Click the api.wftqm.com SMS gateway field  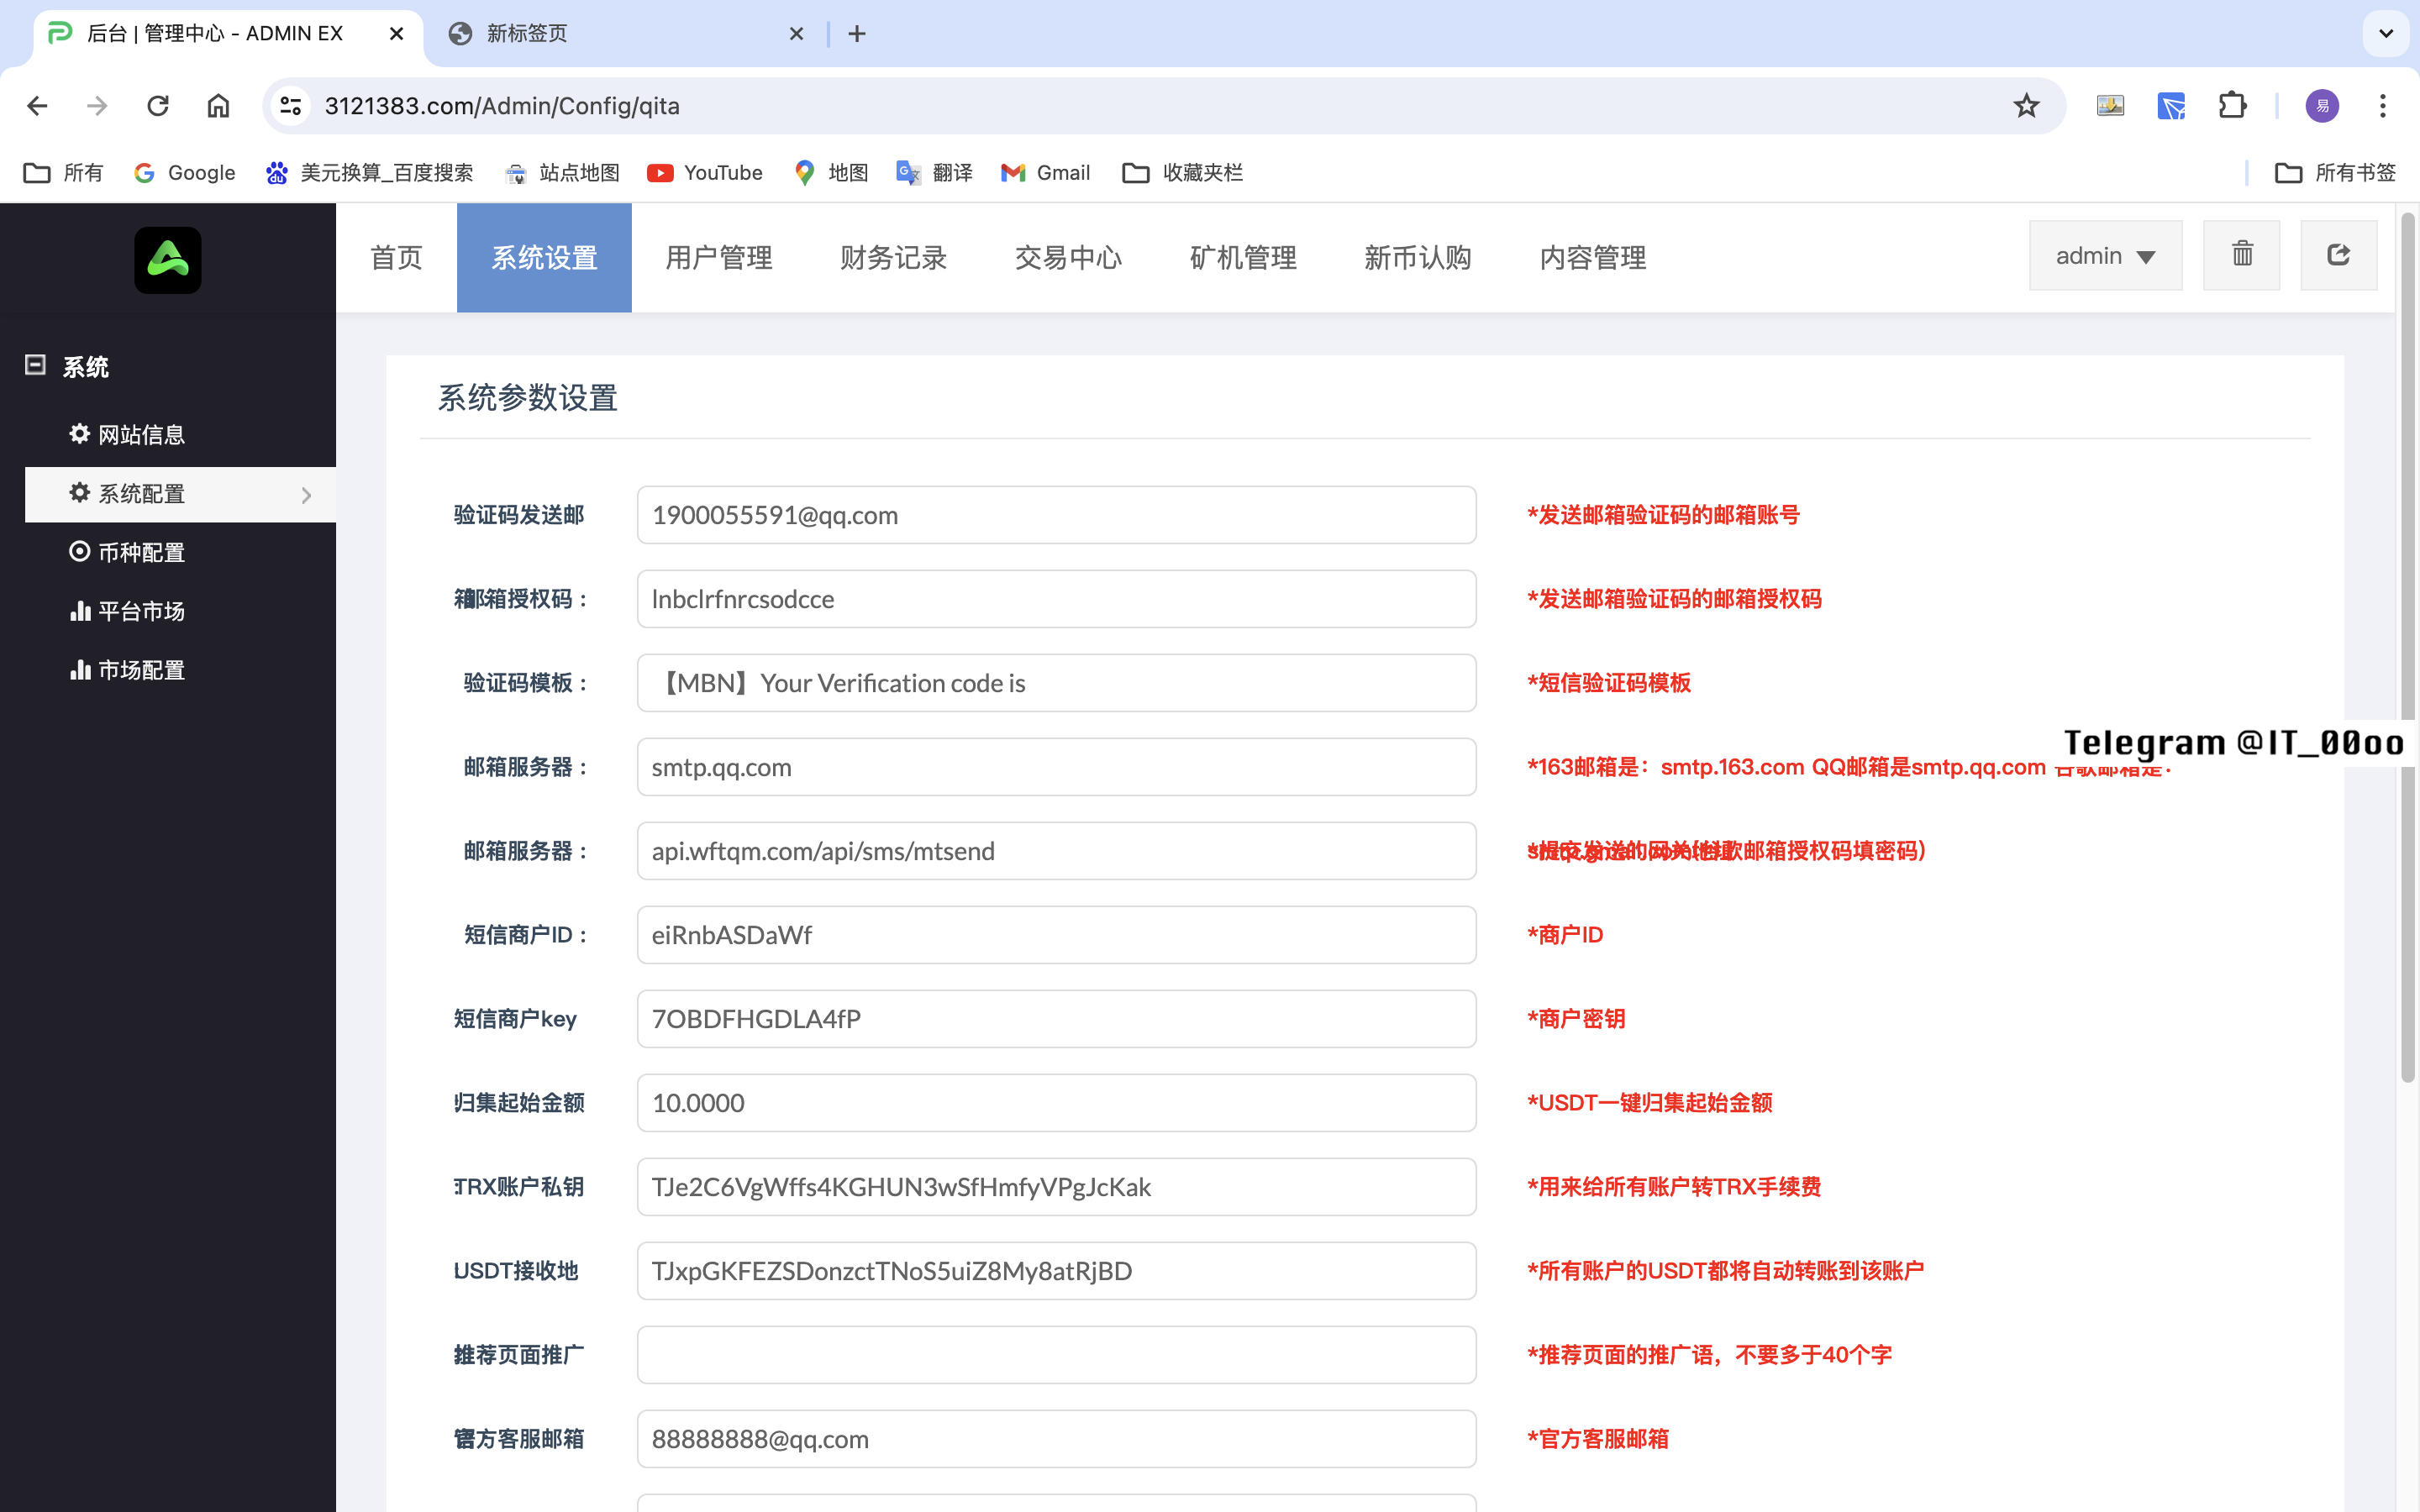click(x=1056, y=851)
